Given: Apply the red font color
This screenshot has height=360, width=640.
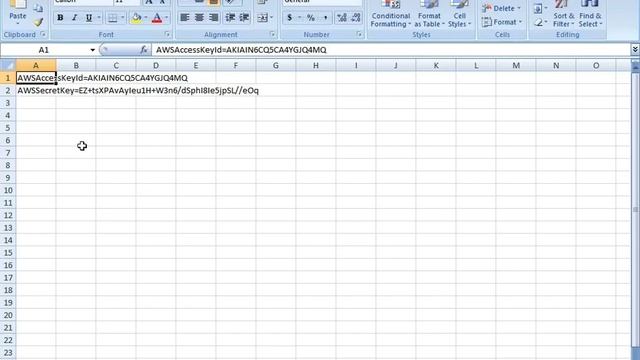Looking at the screenshot, I should tap(157, 18).
